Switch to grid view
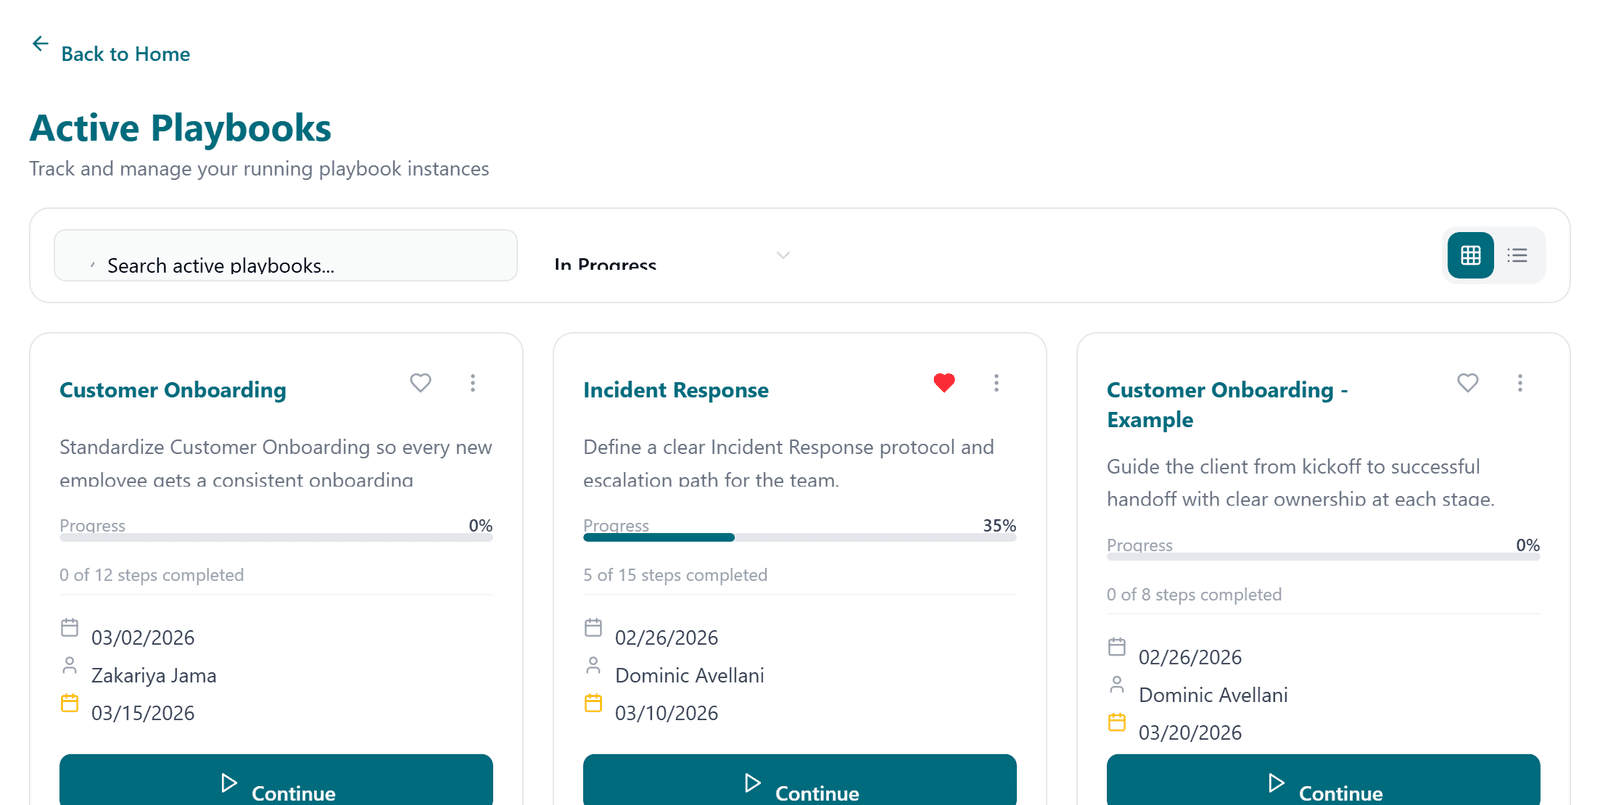The width and height of the screenshot is (1600, 805). pyautogui.click(x=1470, y=255)
